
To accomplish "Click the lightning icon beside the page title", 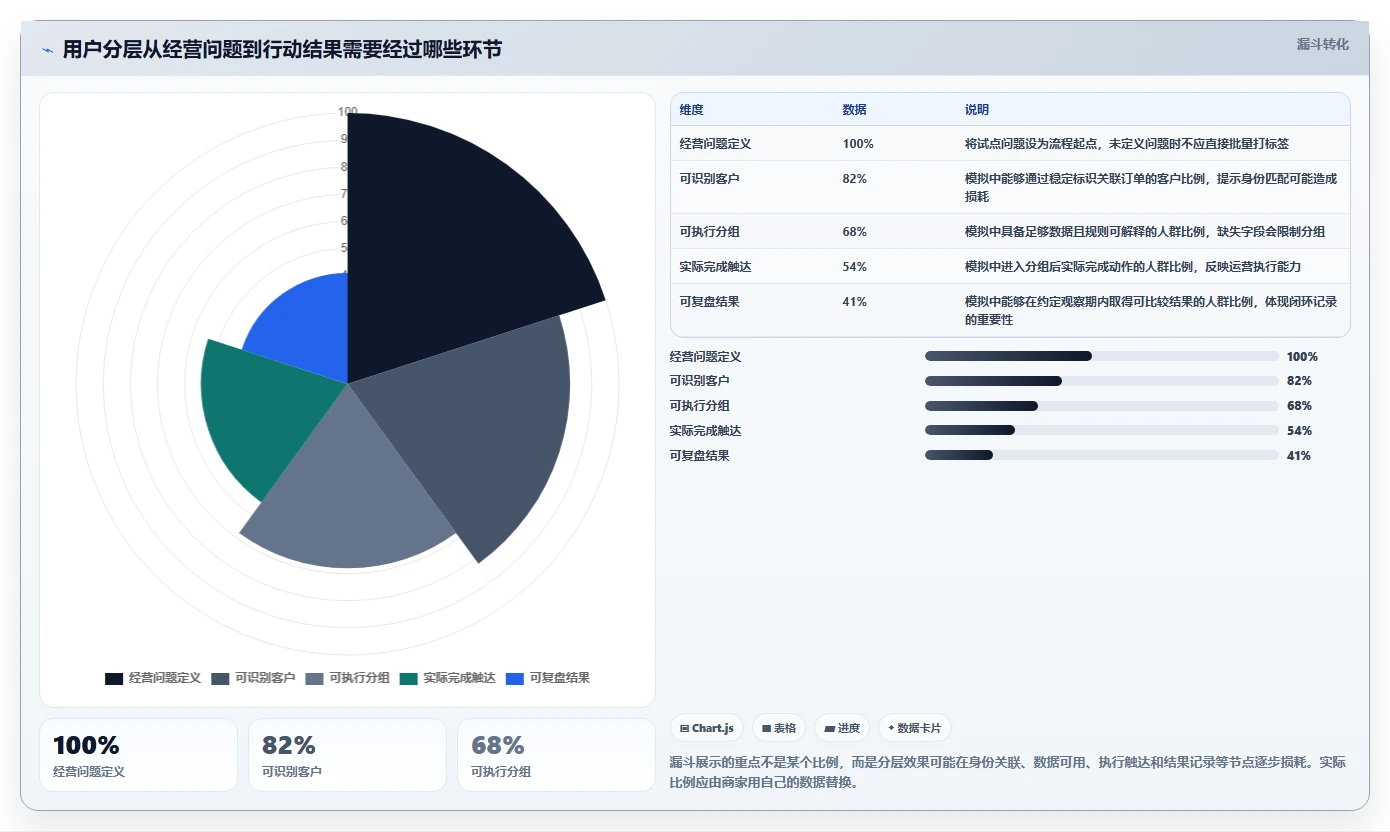I will coord(48,50).
